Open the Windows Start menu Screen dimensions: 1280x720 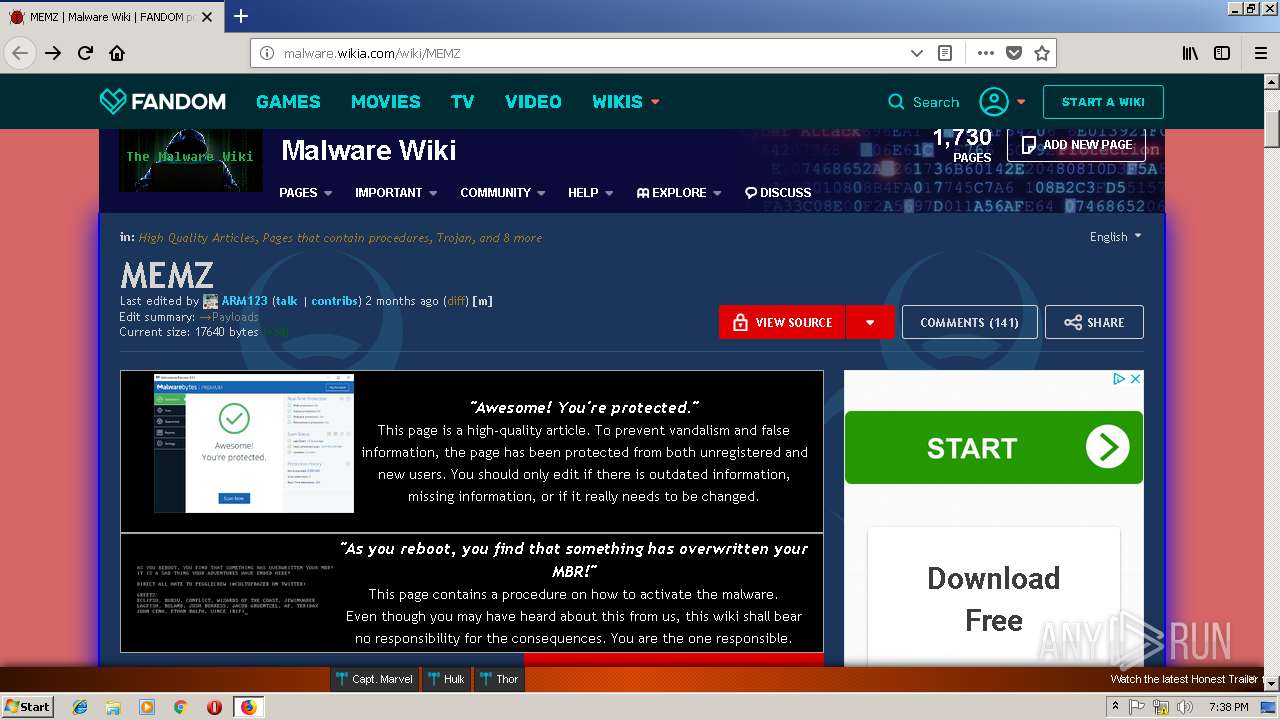point(28,707)
